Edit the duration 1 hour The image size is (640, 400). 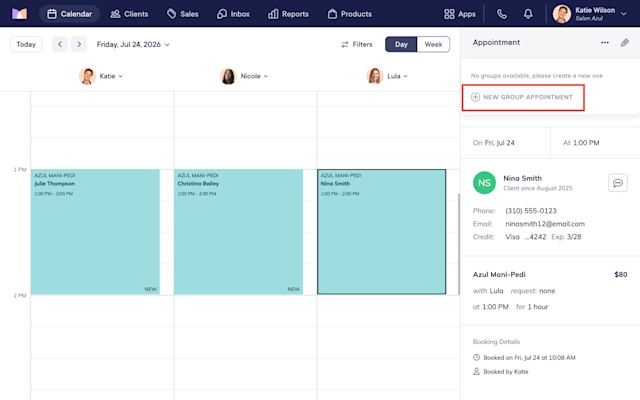coord(538,307)
